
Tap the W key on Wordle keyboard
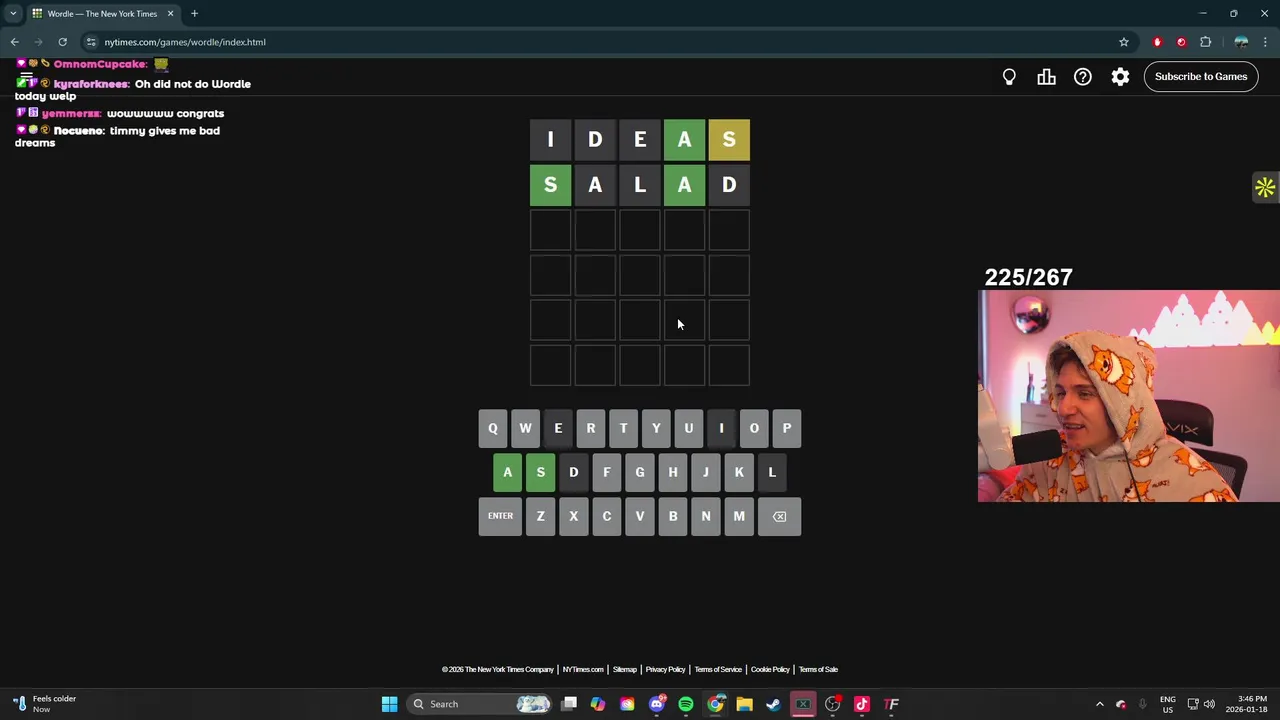525,428
